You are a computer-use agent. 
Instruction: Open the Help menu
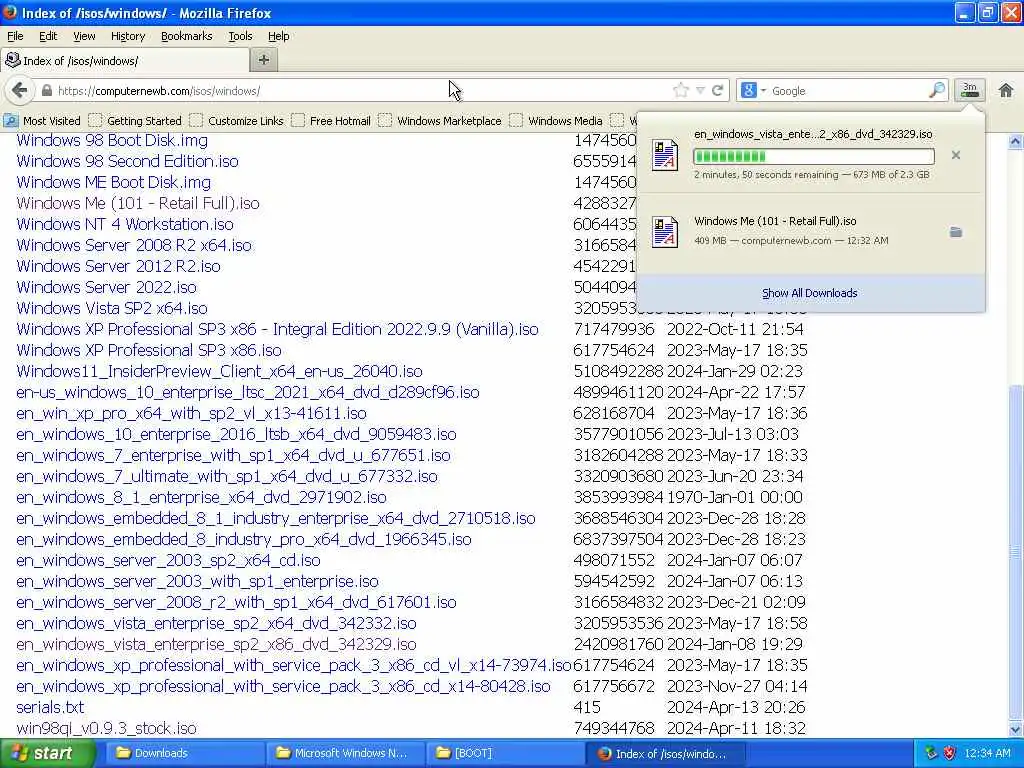click(278, 36)
